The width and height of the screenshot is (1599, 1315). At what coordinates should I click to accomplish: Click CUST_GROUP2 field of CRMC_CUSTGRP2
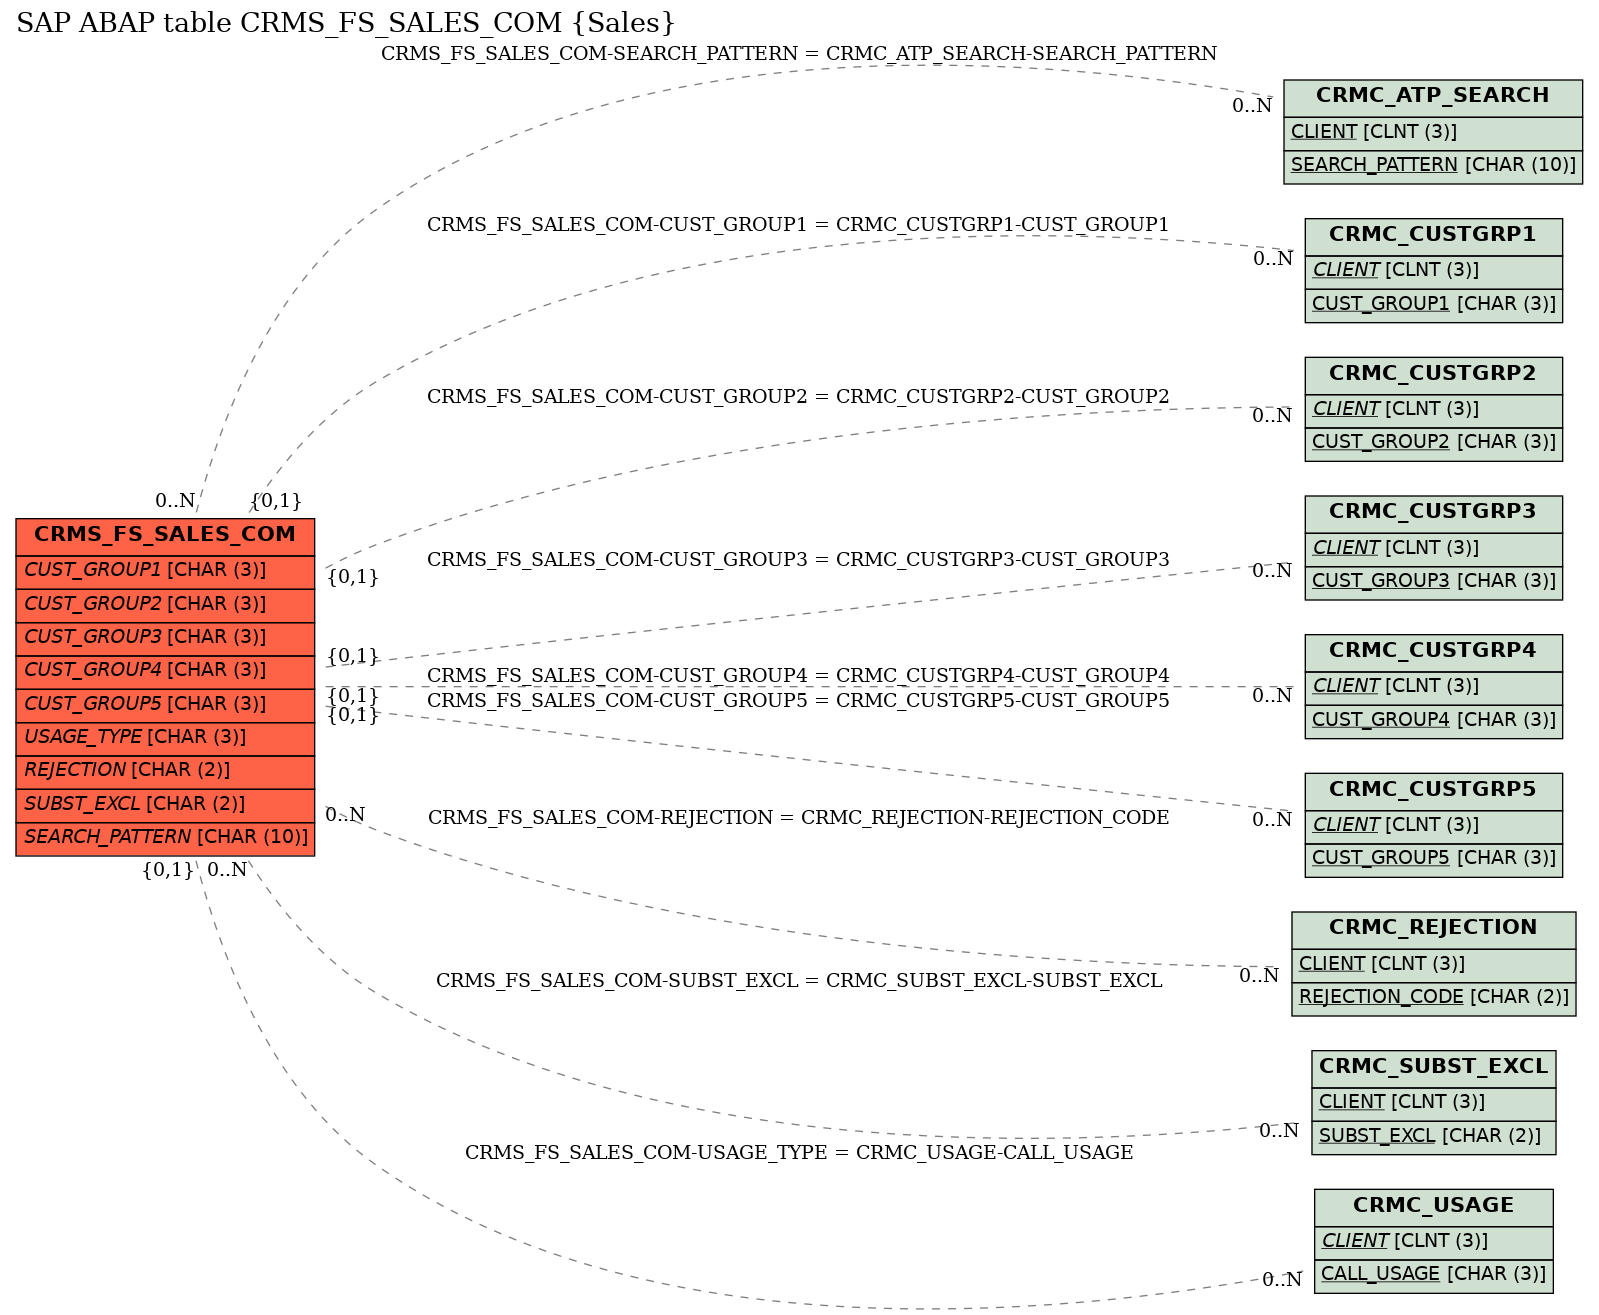tap(1433, 443)
